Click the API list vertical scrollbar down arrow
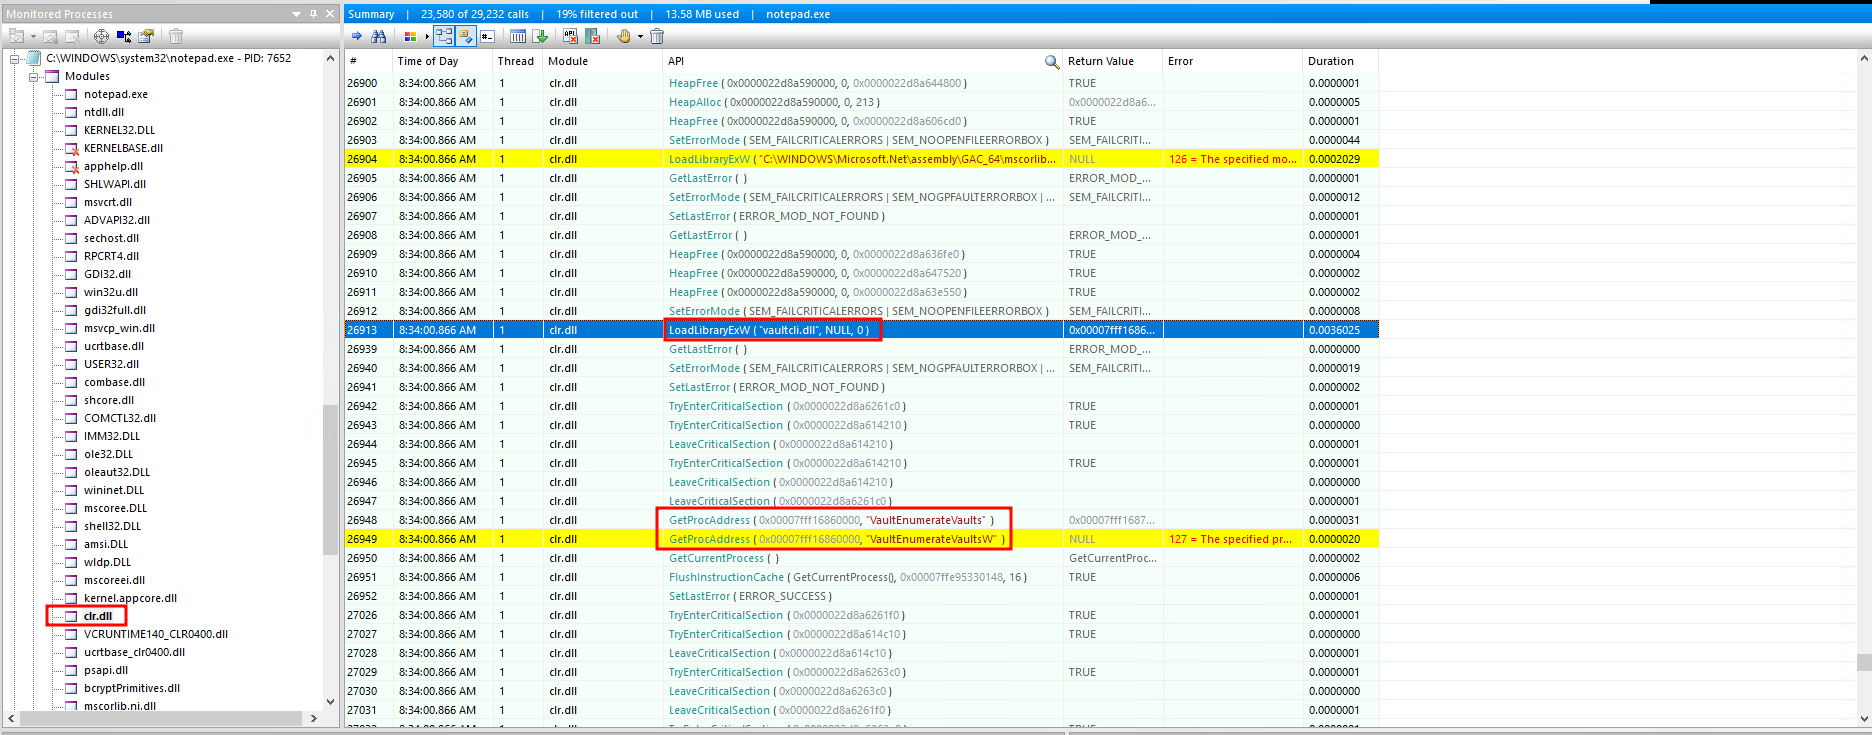The height and width of the screenshot is (735, 1872). (1863, 718)
